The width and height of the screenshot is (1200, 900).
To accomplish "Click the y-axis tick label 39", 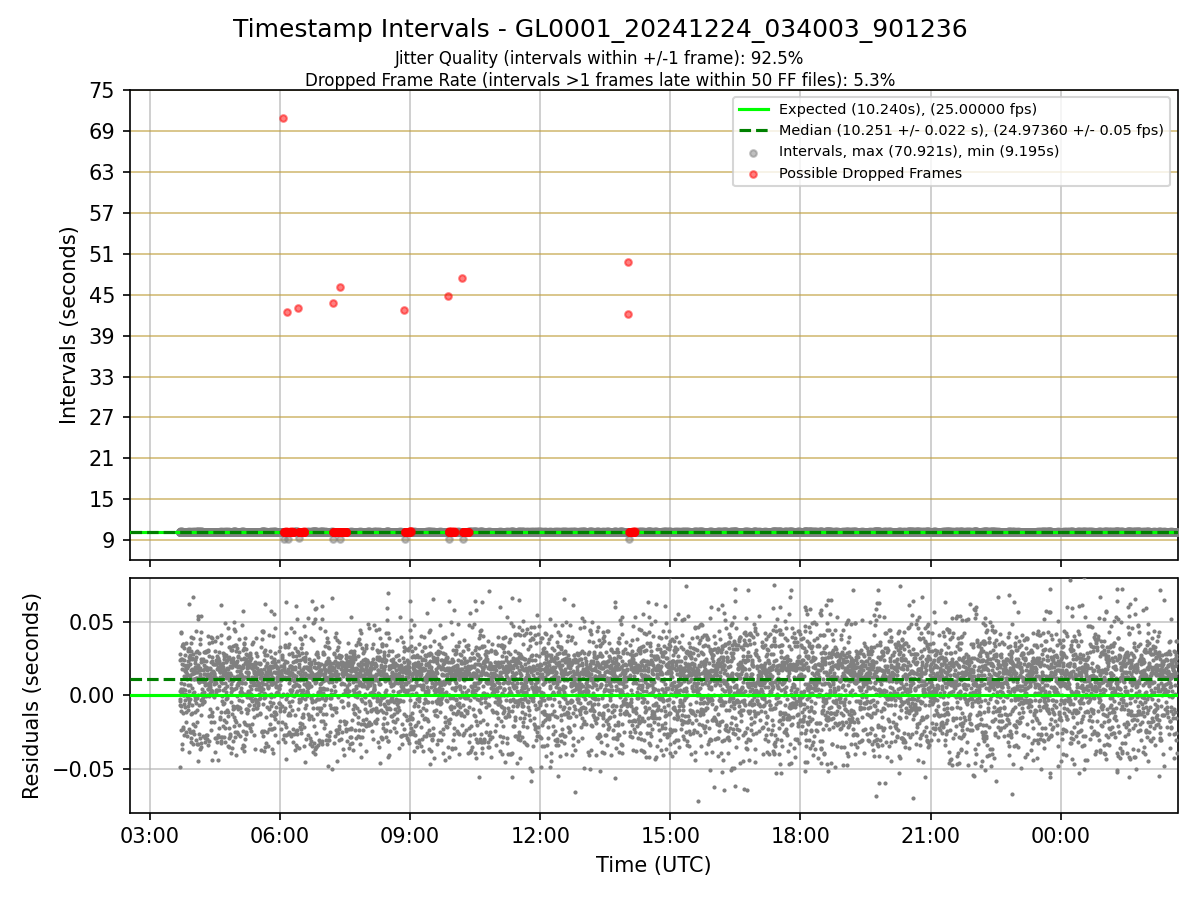I will (102, 336).
